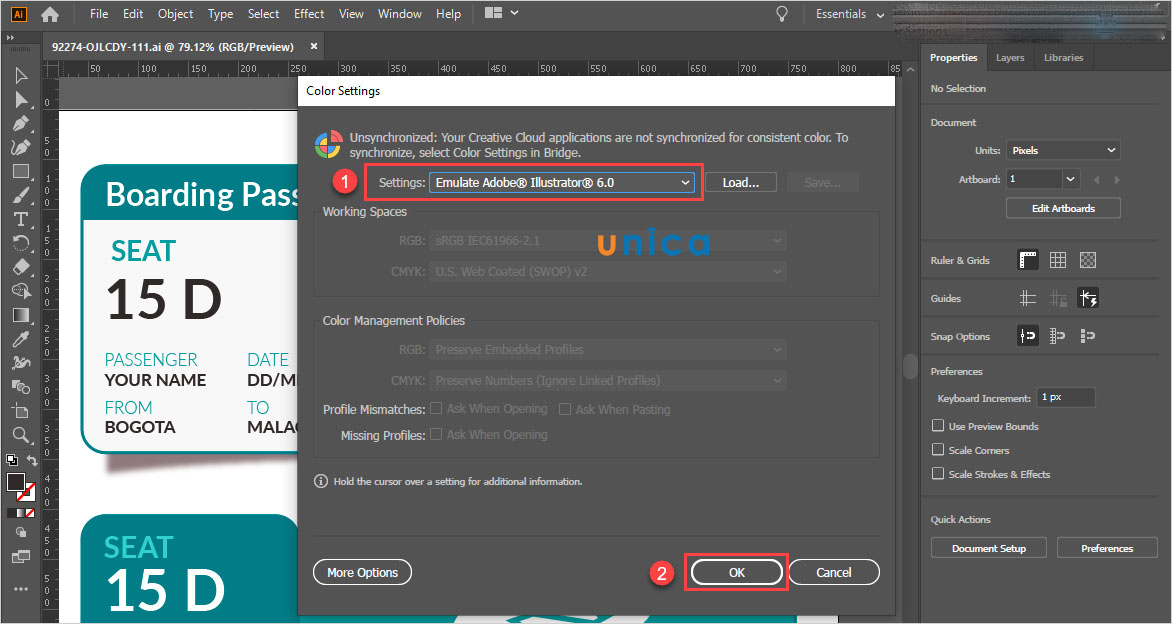Toggle Snap to Point option
The width and height of the screenshot is (1172, 624).
pyautogui.click(x=1028, y=336)
